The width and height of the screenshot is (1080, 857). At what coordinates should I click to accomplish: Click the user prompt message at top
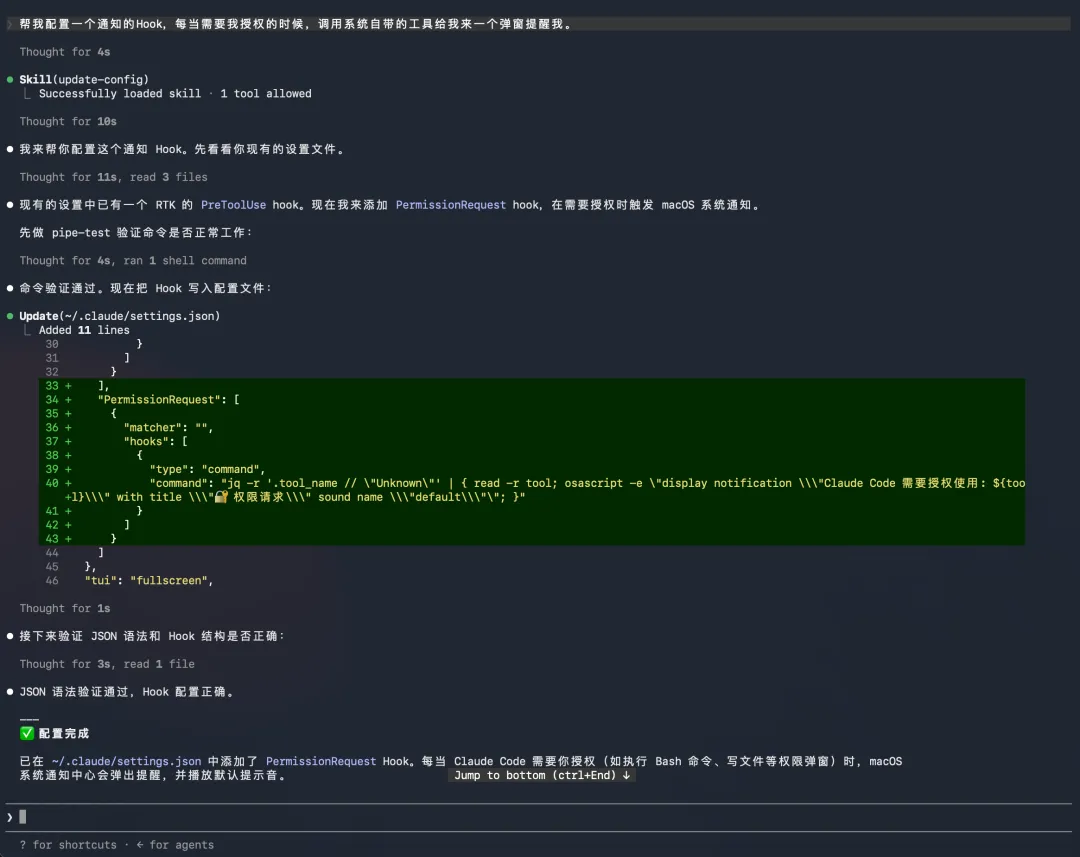540,24
